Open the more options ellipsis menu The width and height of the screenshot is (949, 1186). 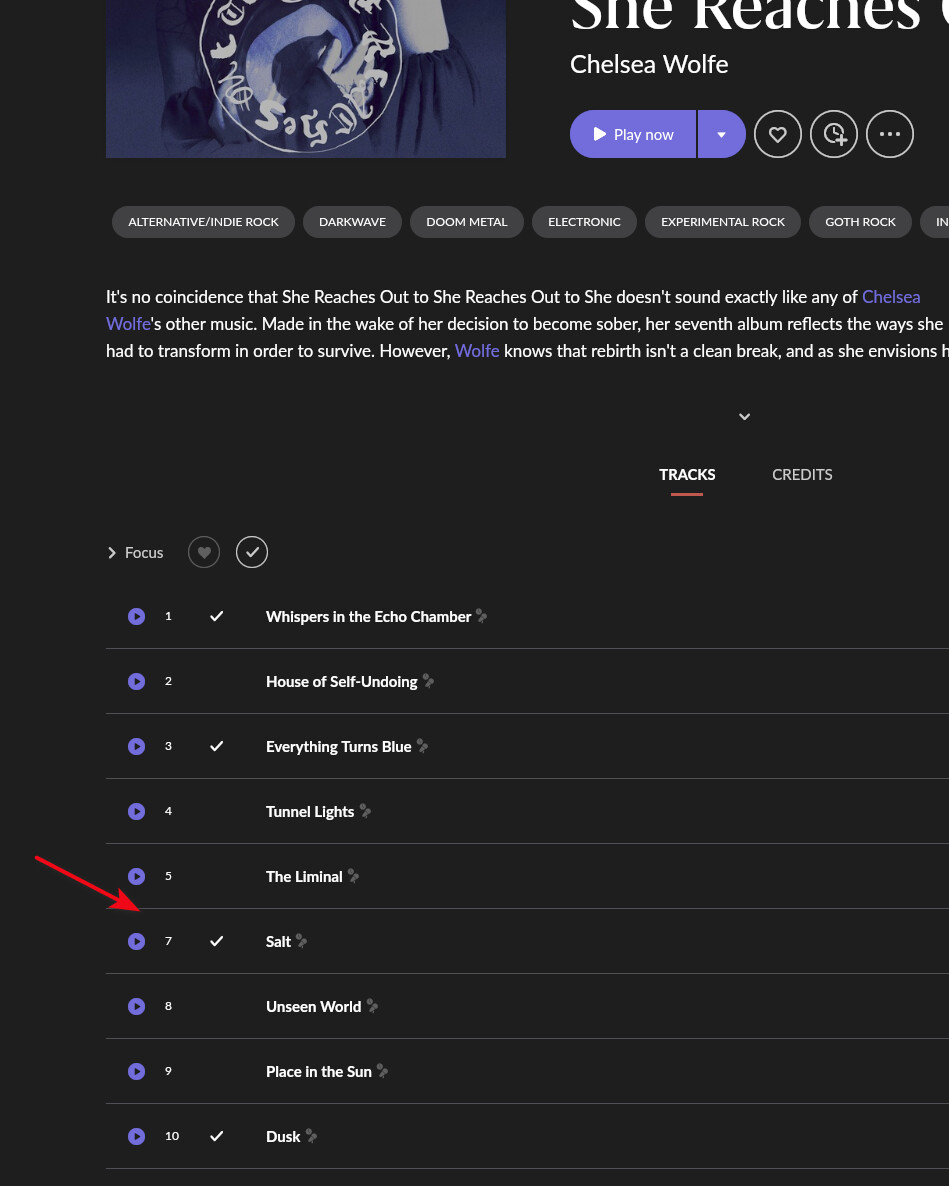pos(890,135)
